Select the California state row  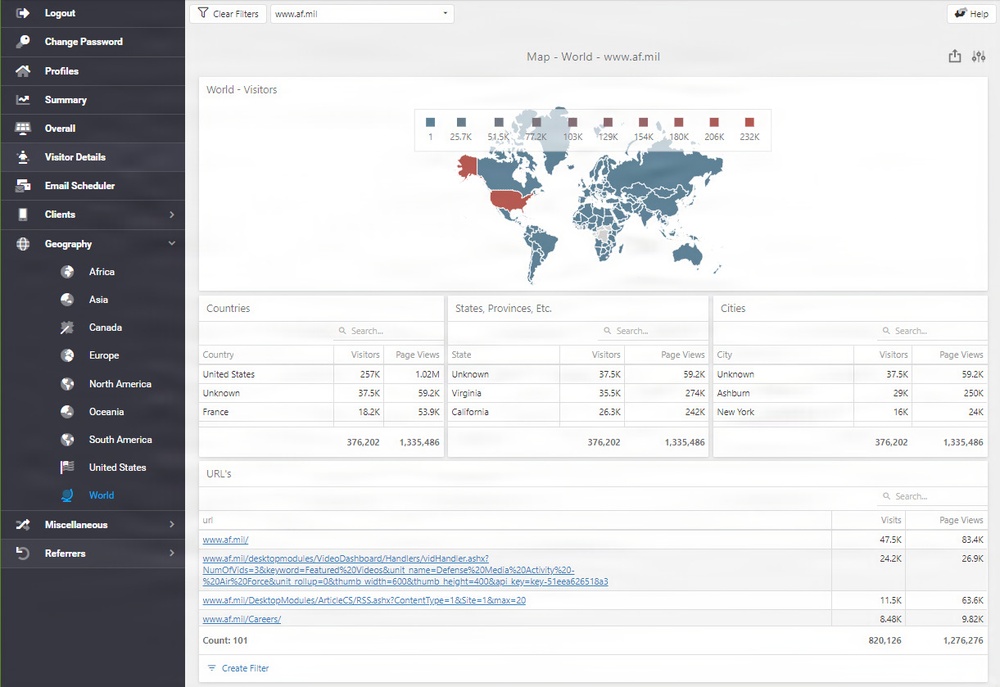click(x=578, y=412)
